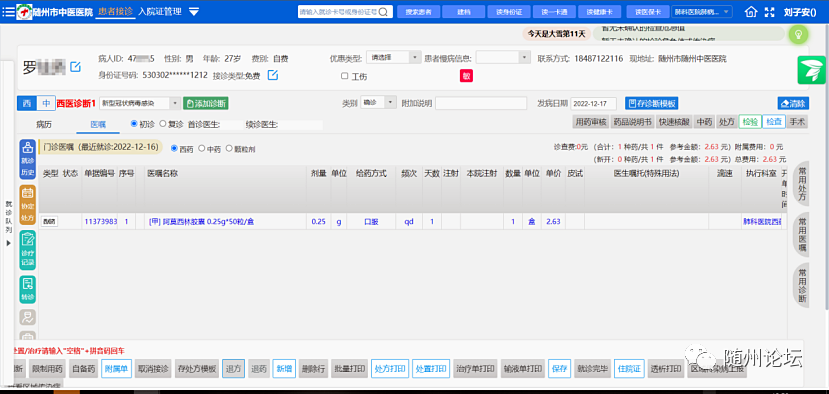
Task: Click the 检验 button
Action: (750, 122)
